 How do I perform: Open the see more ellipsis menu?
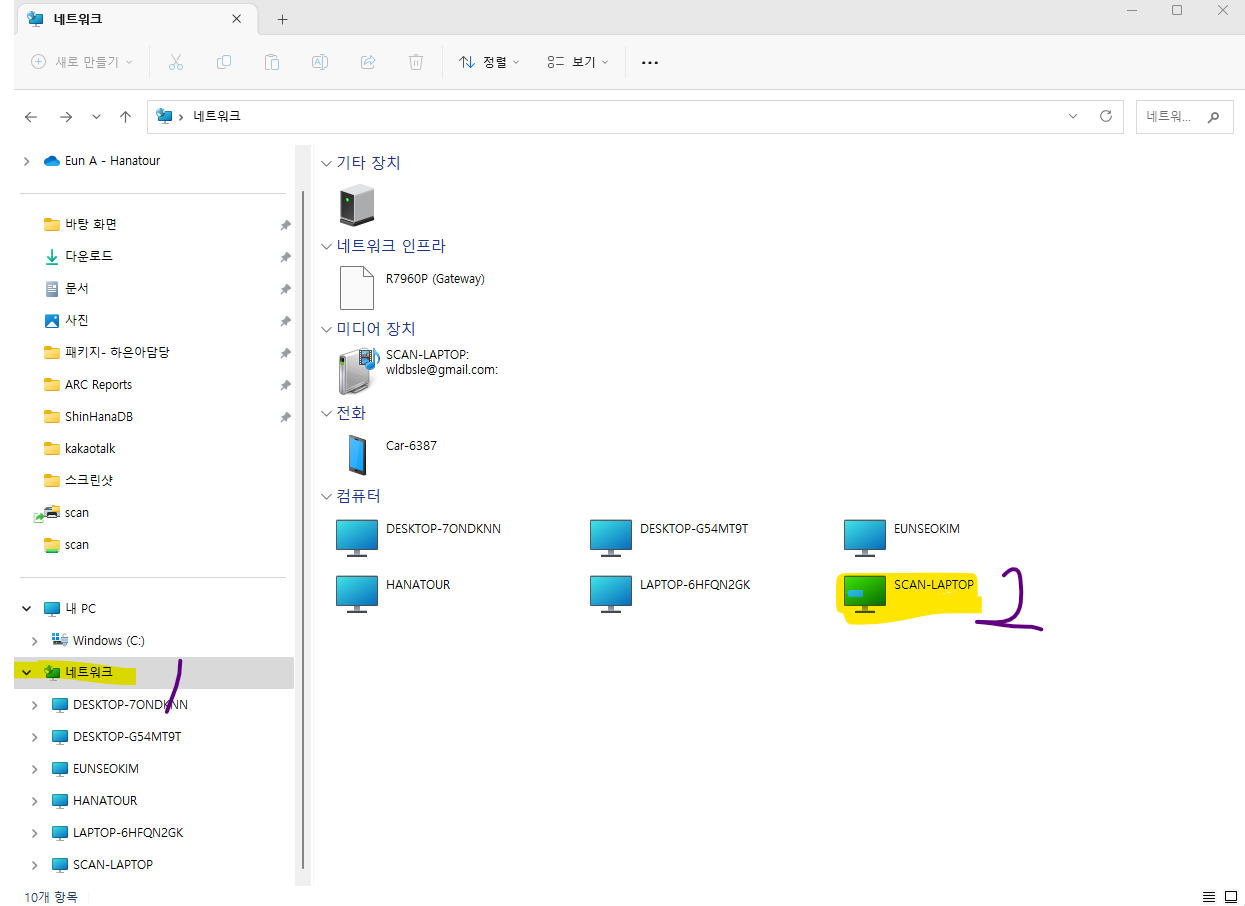pos(650,62)
